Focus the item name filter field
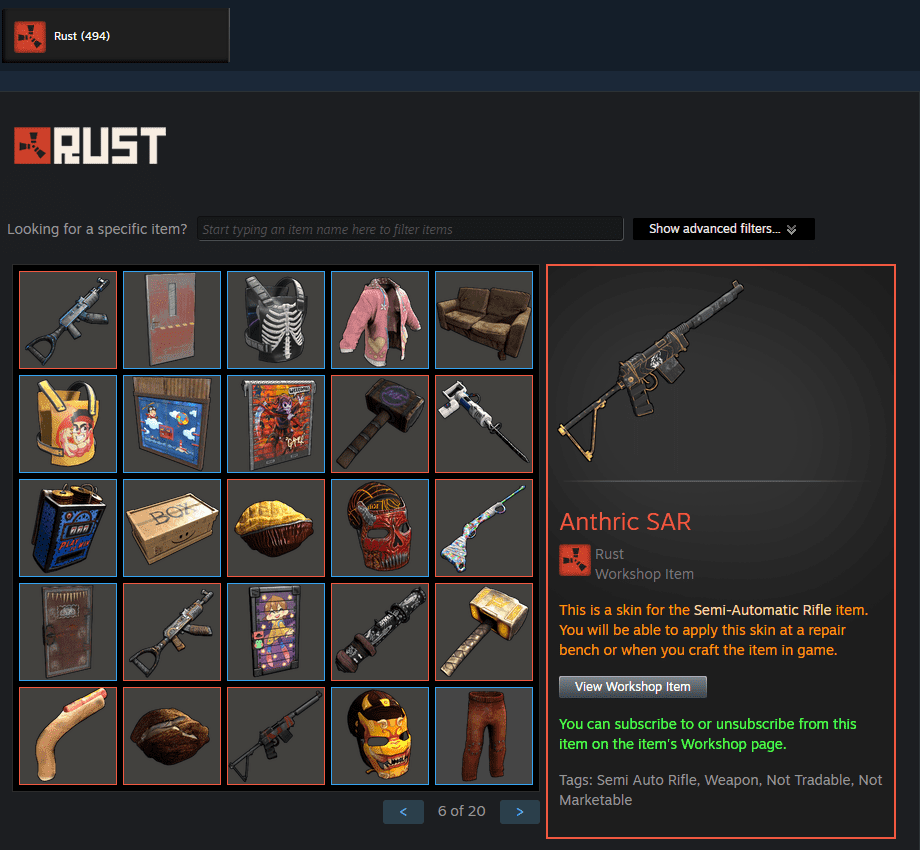 410,229
